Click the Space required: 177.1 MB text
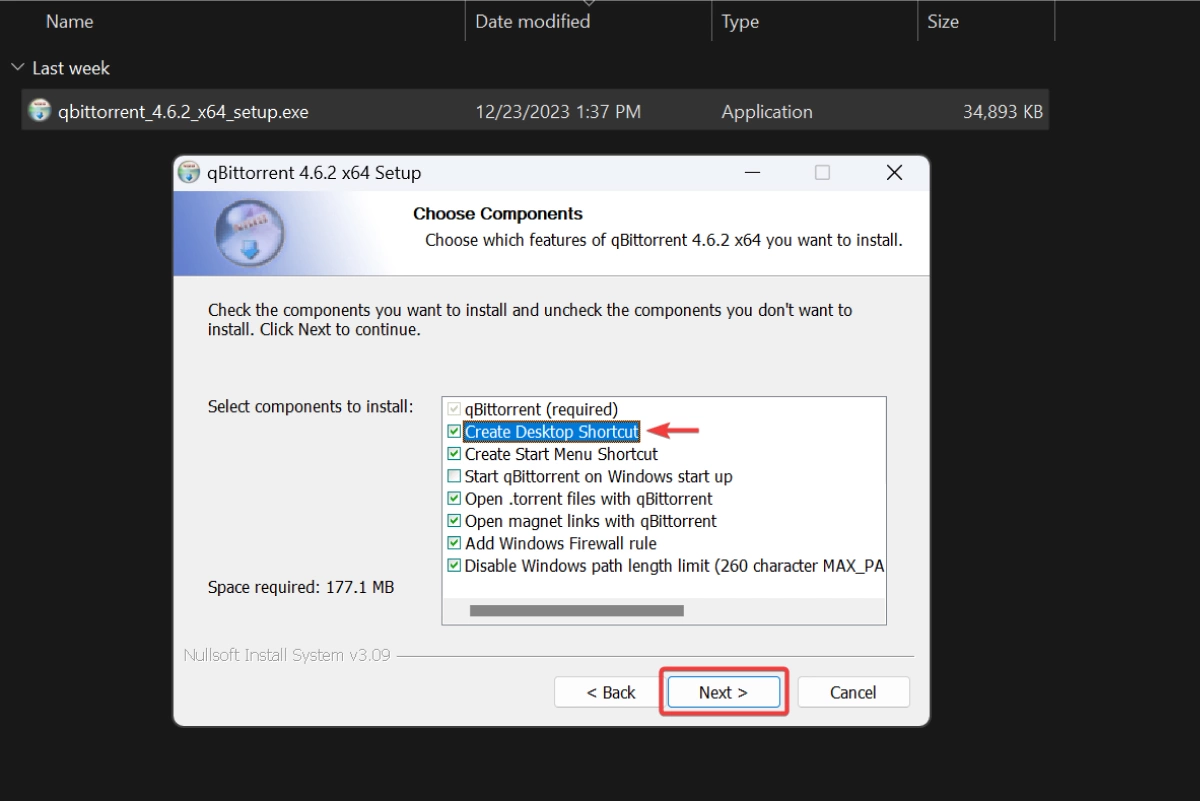The width and height of the screenshot is (1200, 802). 301,587
